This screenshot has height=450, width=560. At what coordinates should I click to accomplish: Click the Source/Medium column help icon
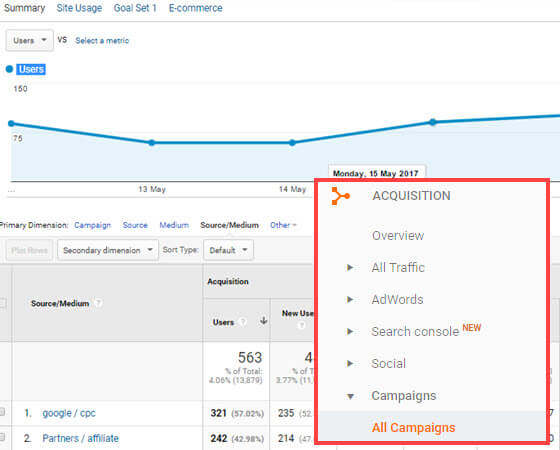click(x=98, y=303)
